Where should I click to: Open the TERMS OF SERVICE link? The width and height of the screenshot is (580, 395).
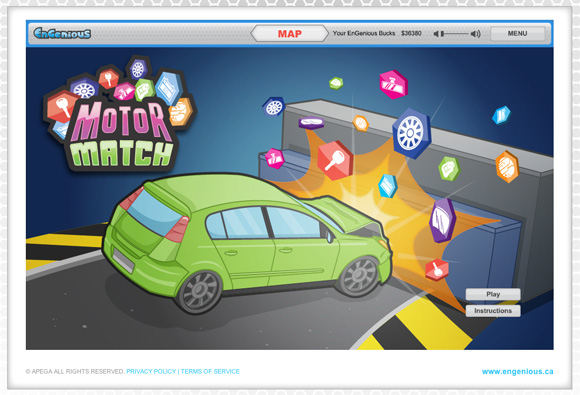click(x=210, y=371)
